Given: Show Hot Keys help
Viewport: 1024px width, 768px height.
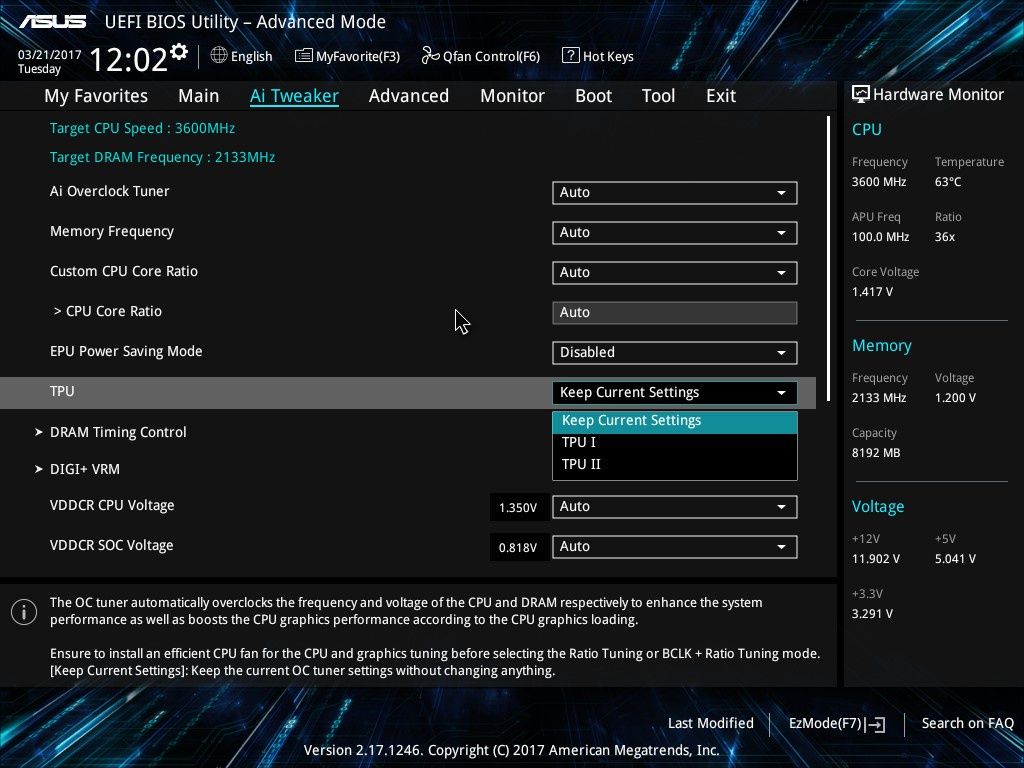Looking at the screenshot, I should coord(598,56).
